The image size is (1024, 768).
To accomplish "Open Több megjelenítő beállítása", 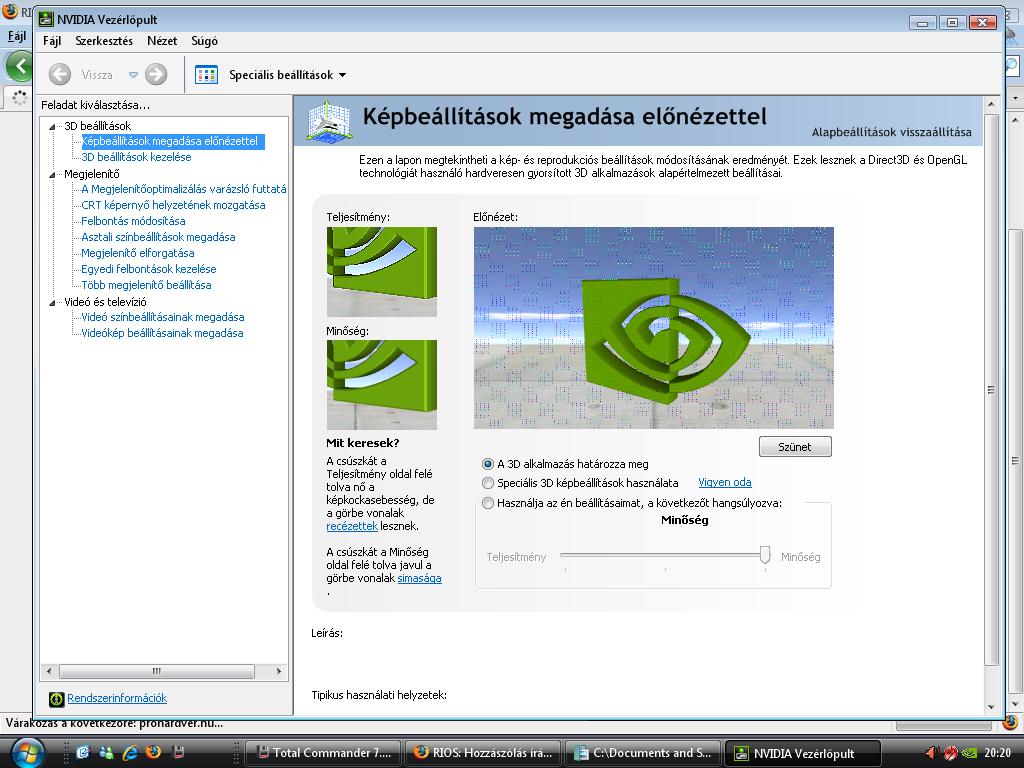I will click(x=146, y=285).
